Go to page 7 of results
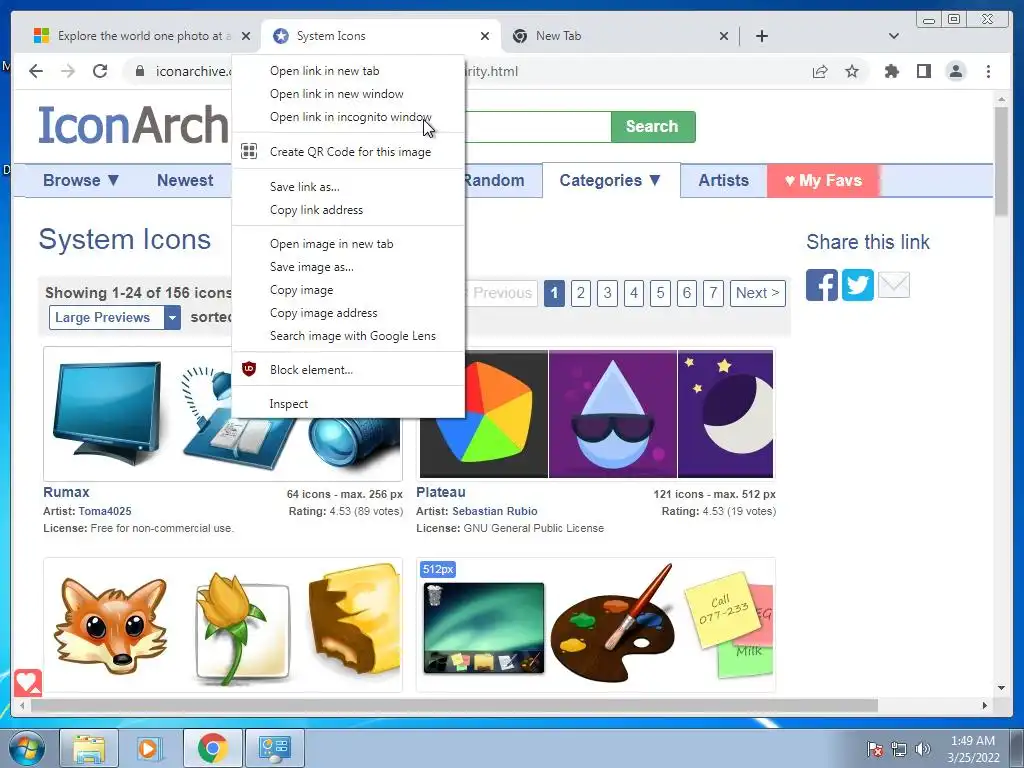The image size is (1024, 768). point(713,293)
